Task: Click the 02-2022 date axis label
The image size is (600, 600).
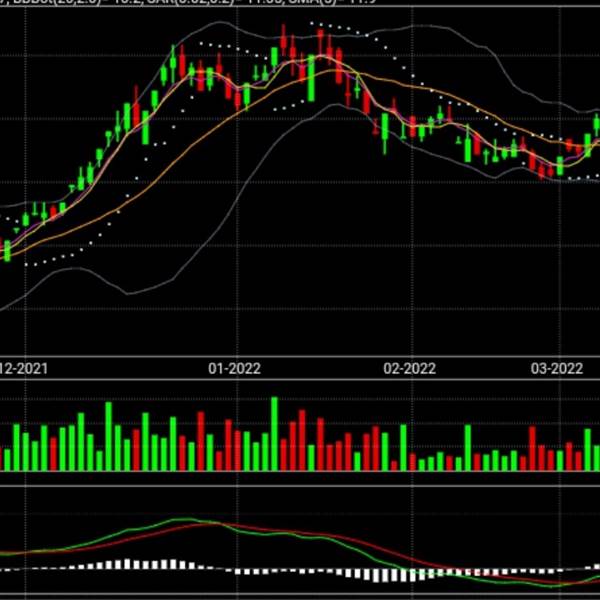Action: pyautogui.click(x=409, y=368)
